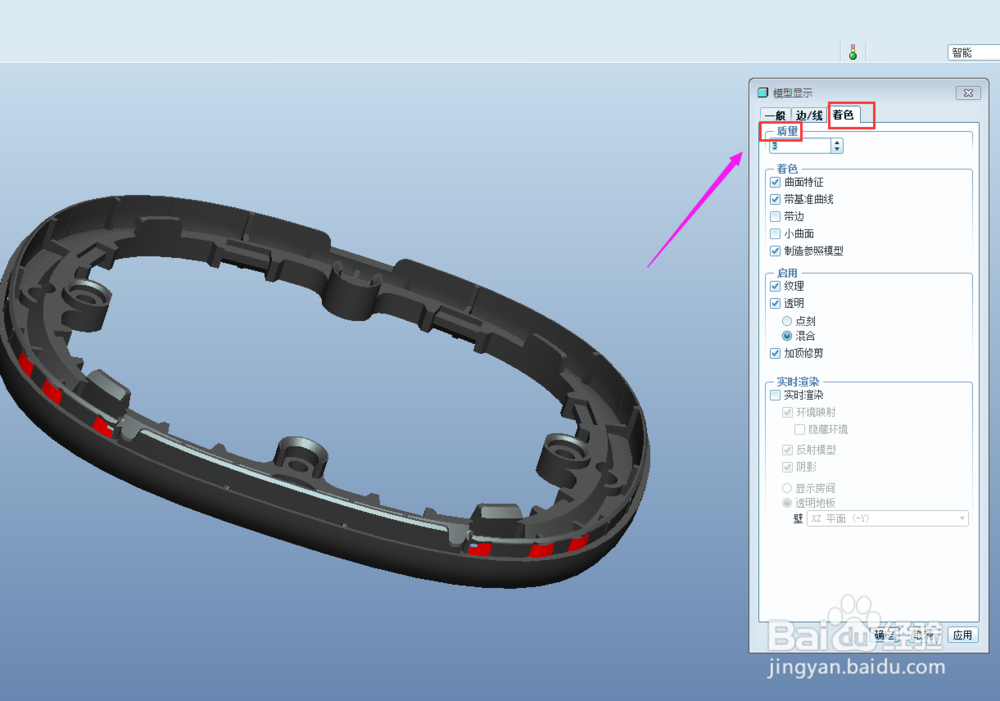The height and width of the screenshot is (701, 1000).
Task: Enable the 带边 checkbox
Action: pyautogui.click(x=776, y=216)
